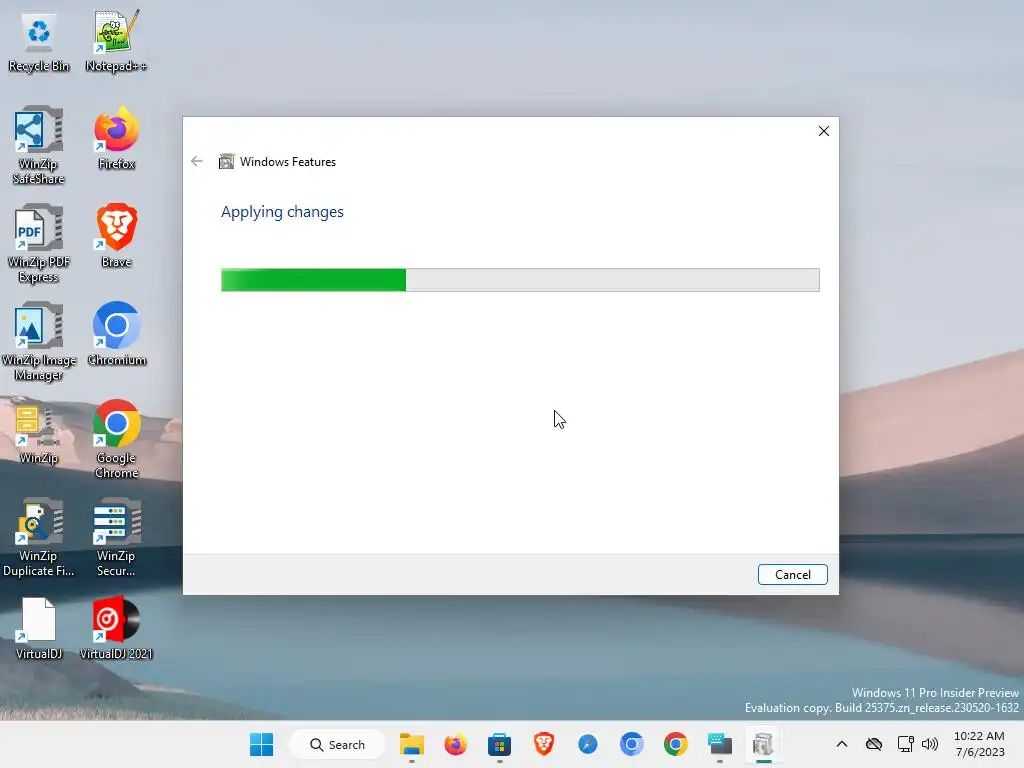The image size is (1024, 768).
Task: Close the Windows Features dialog
Action: tap(824, 131)
